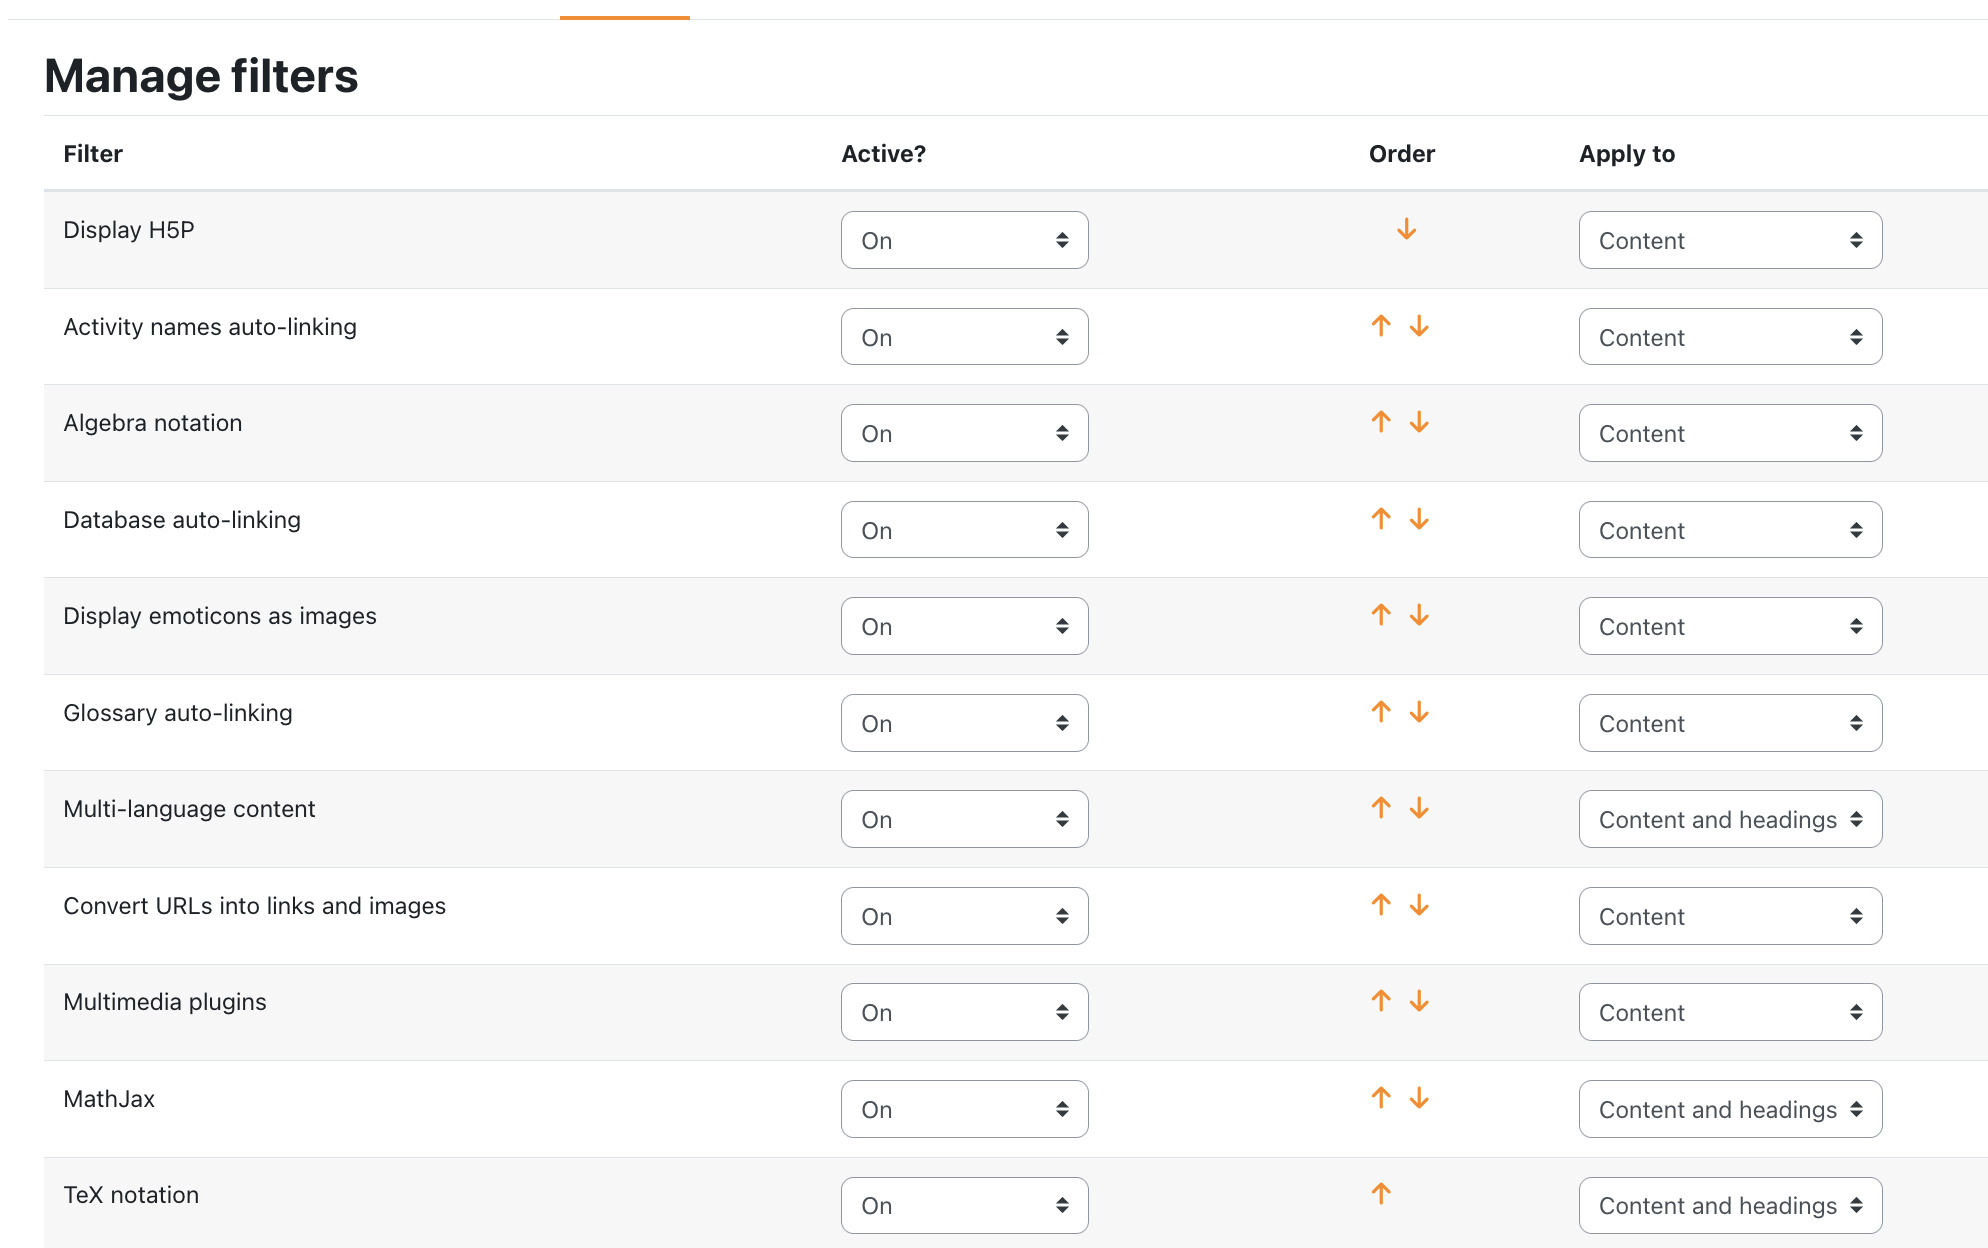Move Algebra notation filter up
Viewport: 1988px width, 1248px height.
coord(1381,422)
